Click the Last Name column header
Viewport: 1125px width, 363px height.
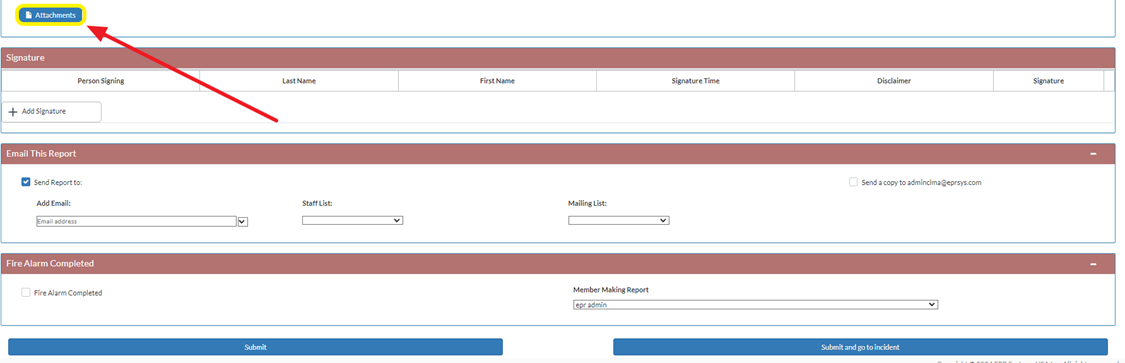tap(299, 81)
